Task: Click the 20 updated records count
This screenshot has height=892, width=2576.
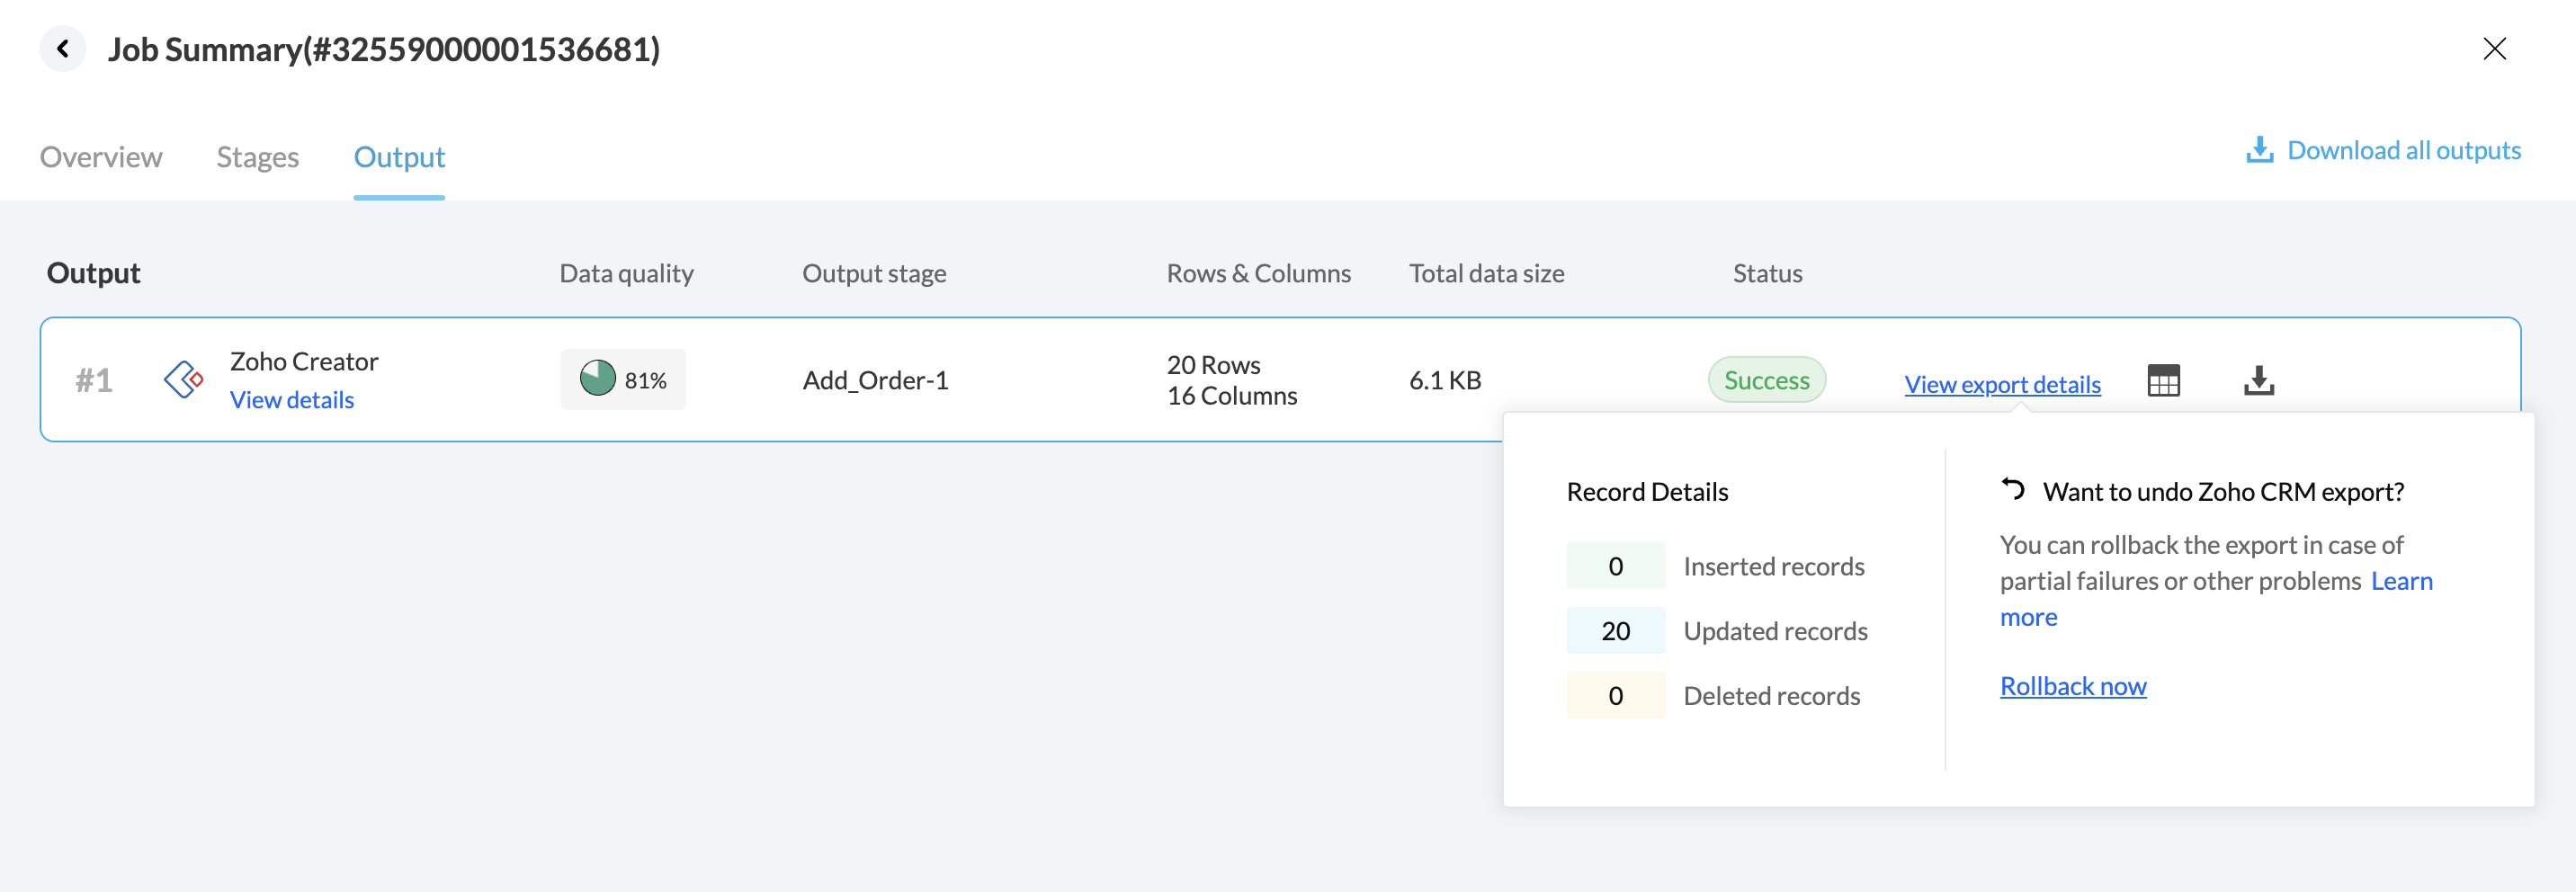Action: (1615, 631)
